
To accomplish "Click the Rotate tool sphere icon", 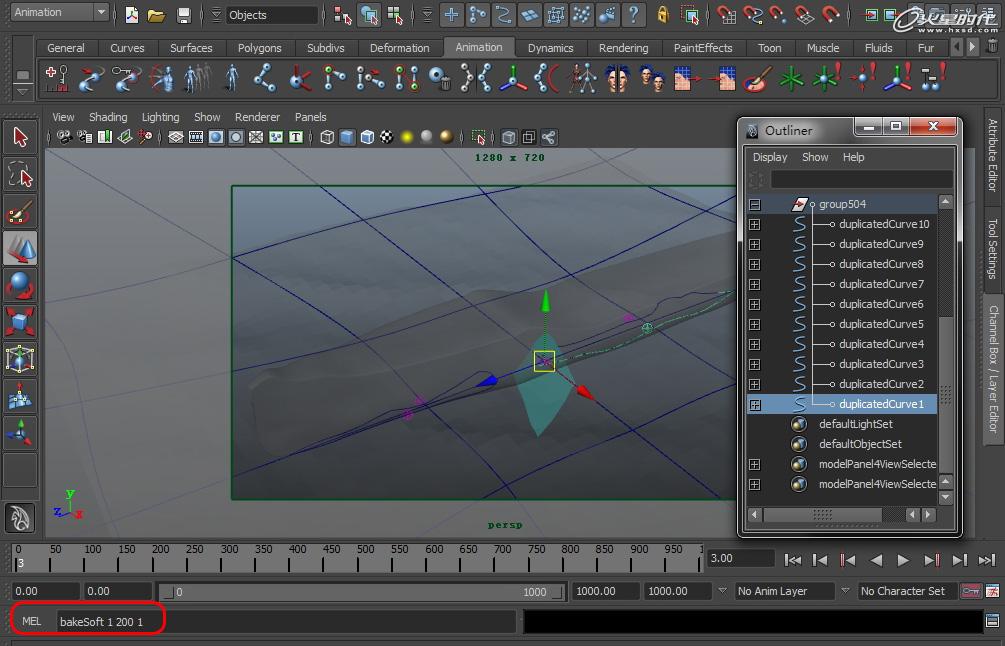I will [x=20, y=285].
